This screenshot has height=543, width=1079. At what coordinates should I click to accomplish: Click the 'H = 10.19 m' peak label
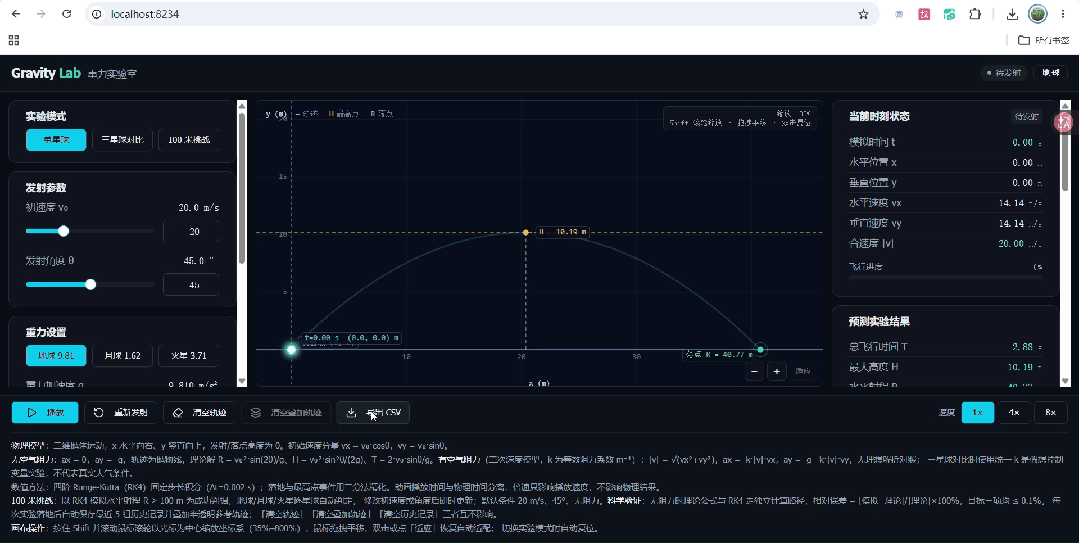pos(562,233)
